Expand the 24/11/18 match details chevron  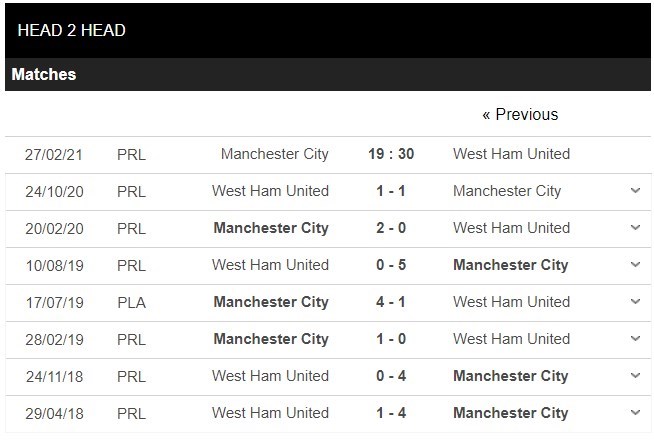[635, 376]
